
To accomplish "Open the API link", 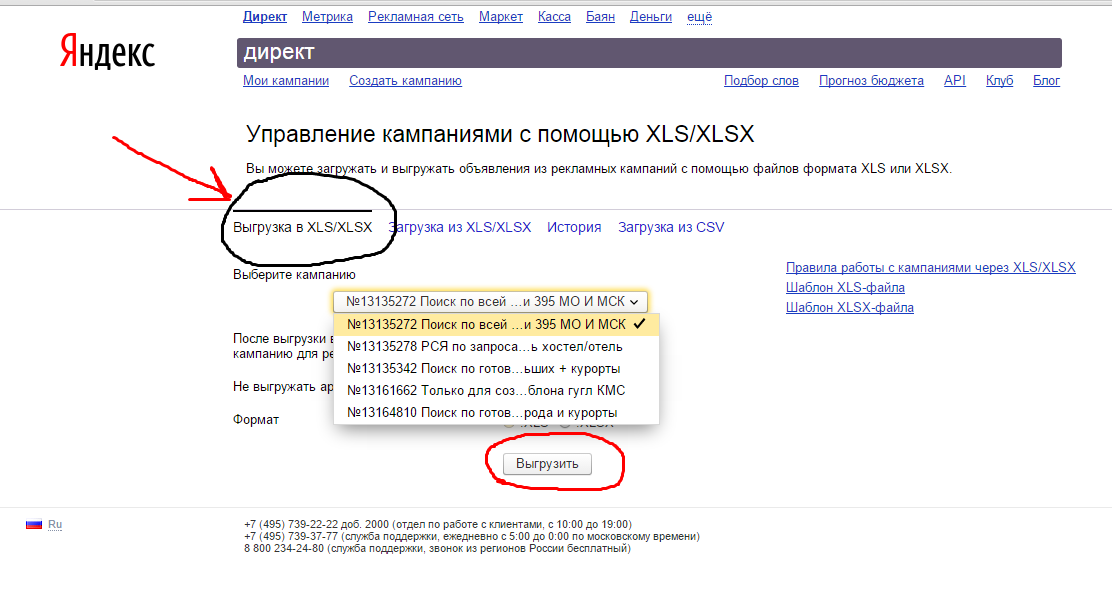I will coord(955,80).
